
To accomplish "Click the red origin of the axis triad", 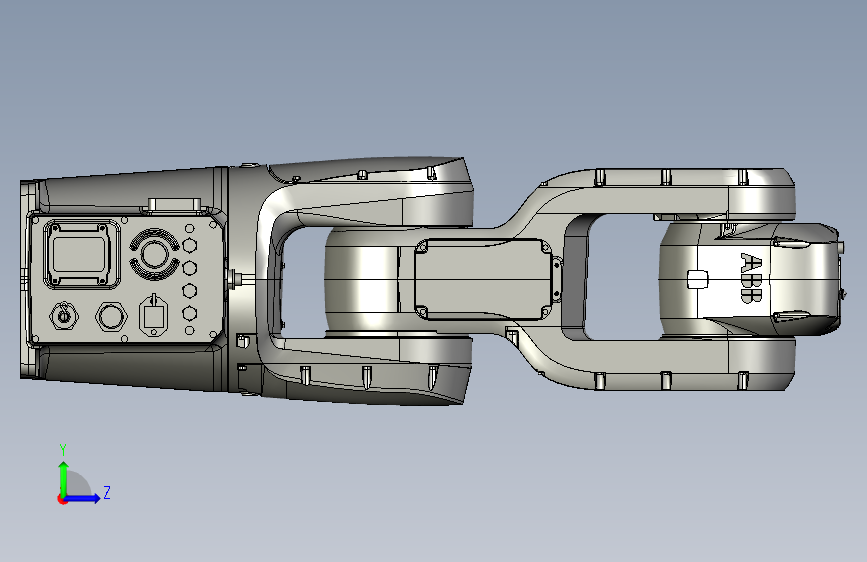I will [x=62, y=499].
